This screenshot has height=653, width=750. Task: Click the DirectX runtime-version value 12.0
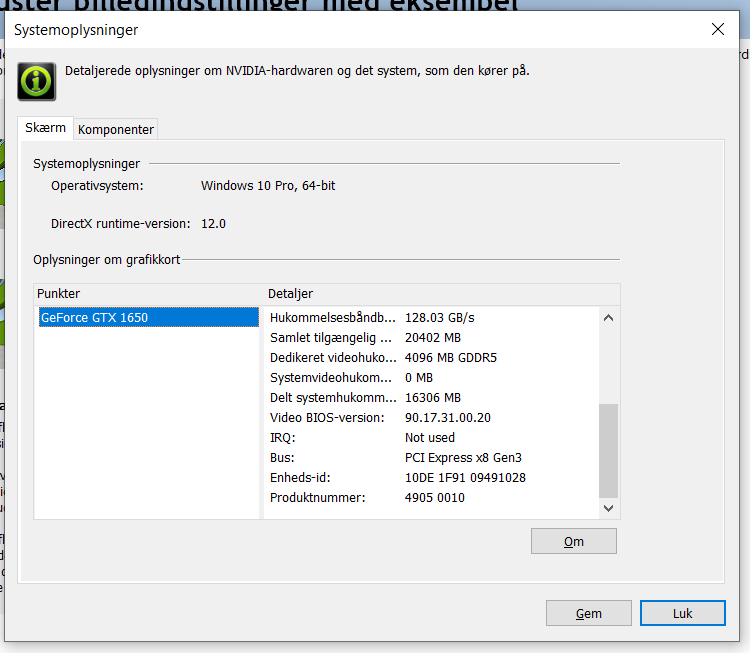coord(213,224)
